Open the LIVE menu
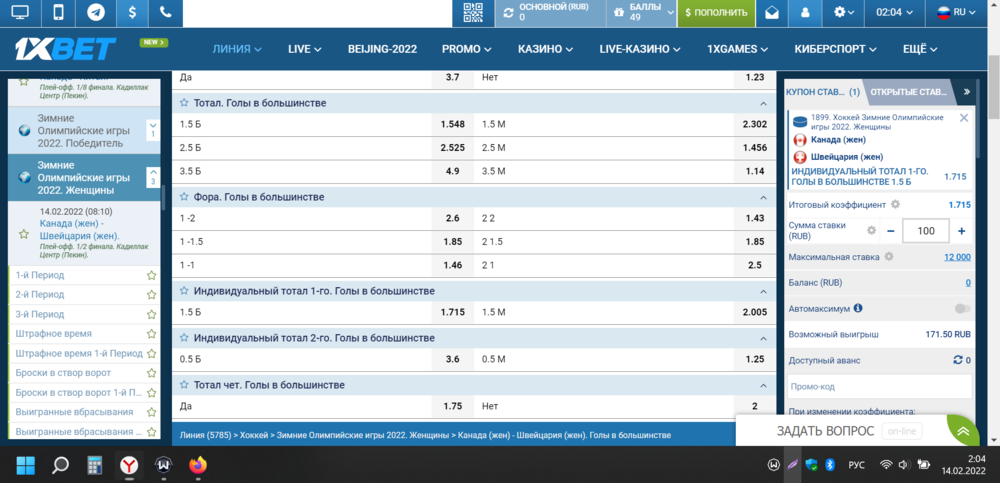Viewport: 1000px width, 483px height. pos(304,49)
